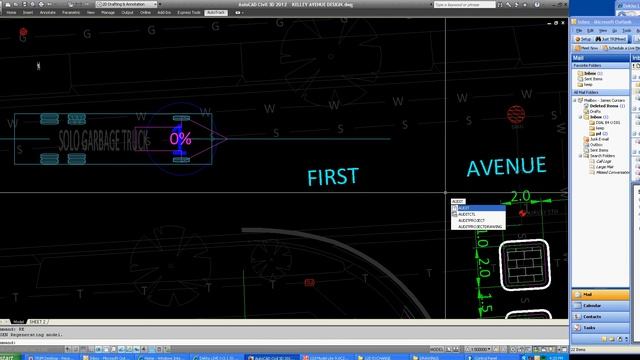Click Schedule a Live Meeting in Outlook
The width and height of the screenshot is (640, 360).
click(x=621, y=48)
